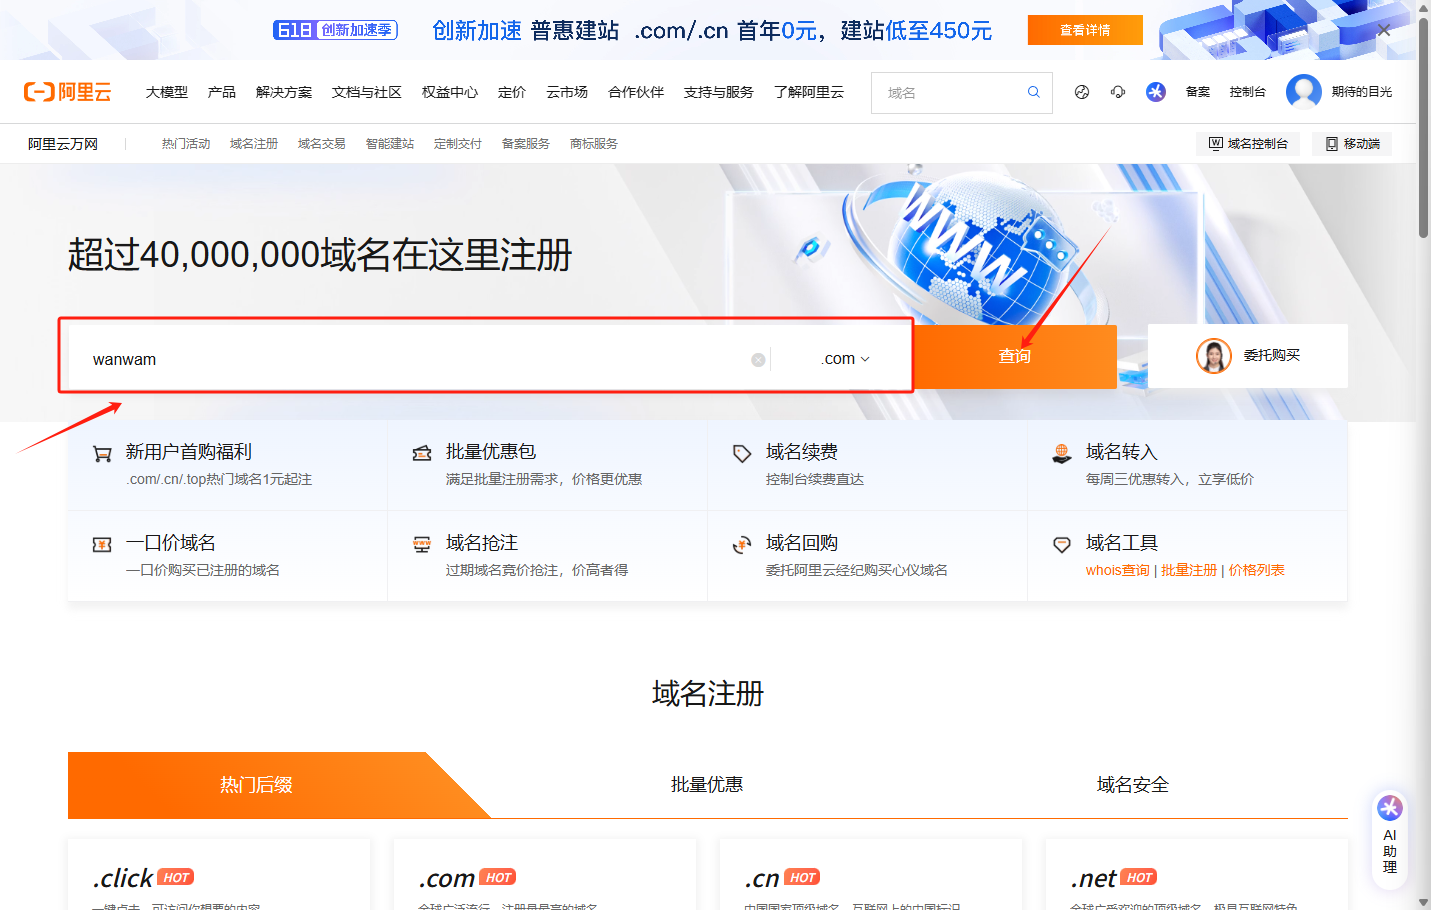
Task: Open the 域名控制台 button
Action: [x=1248, y=144]
